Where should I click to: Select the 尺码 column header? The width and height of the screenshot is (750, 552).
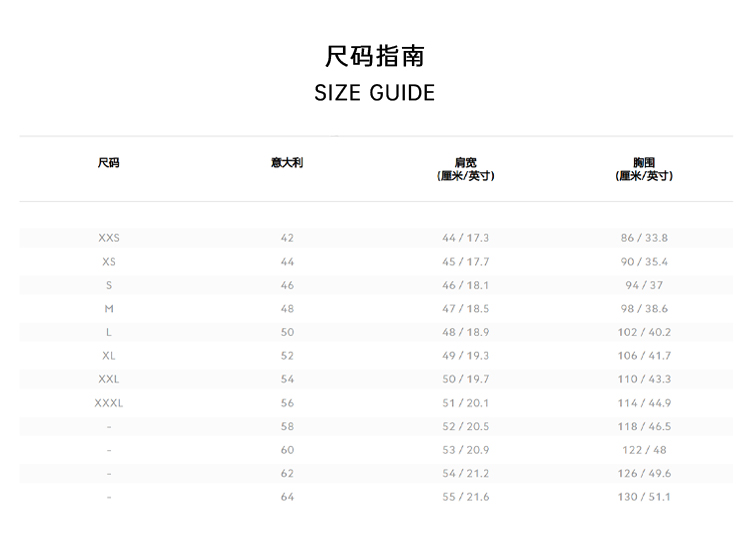109,163
